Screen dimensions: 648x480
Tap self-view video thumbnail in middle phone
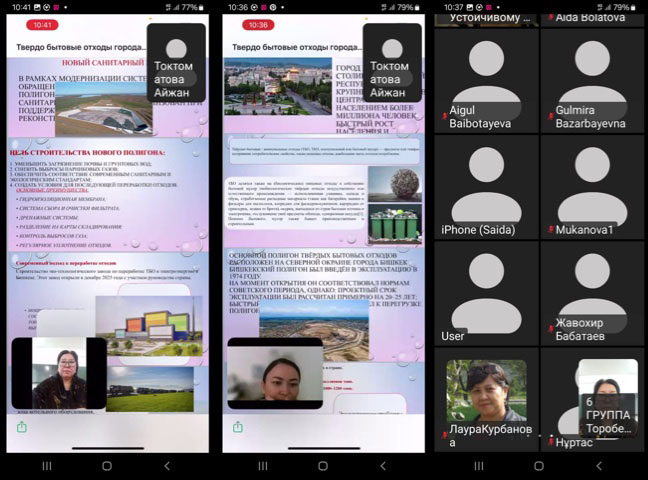pos(274,373)
